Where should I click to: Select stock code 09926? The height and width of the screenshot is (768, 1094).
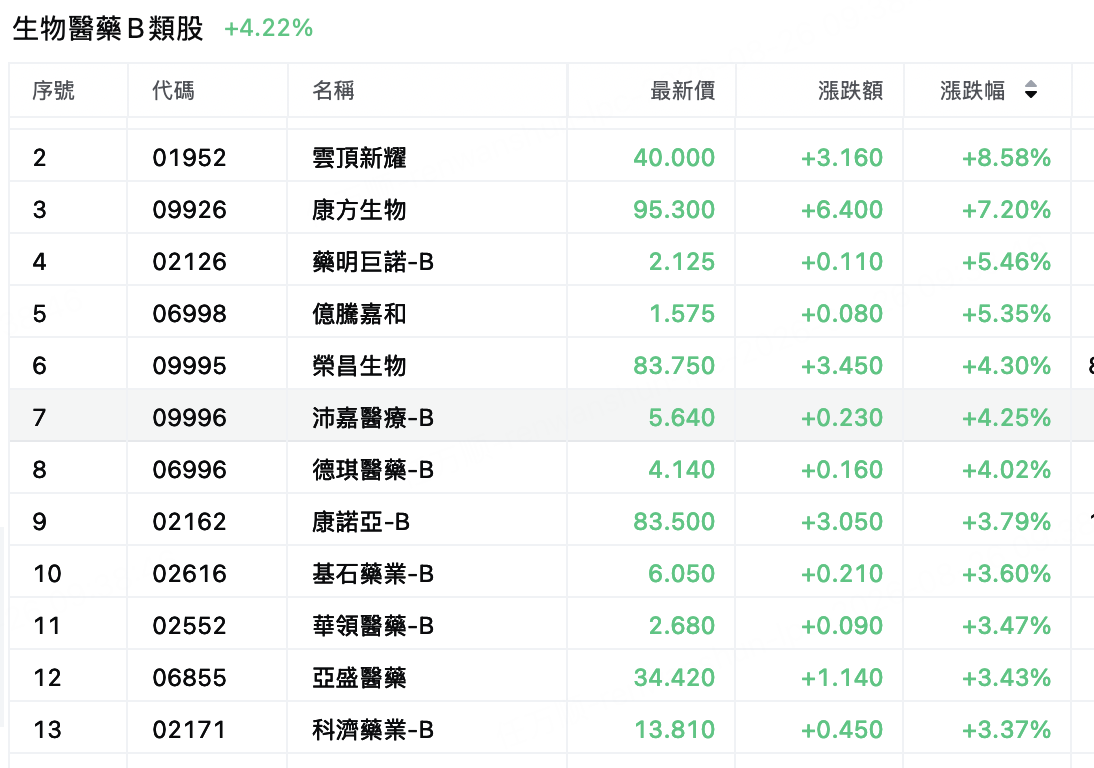click(189, 209)
